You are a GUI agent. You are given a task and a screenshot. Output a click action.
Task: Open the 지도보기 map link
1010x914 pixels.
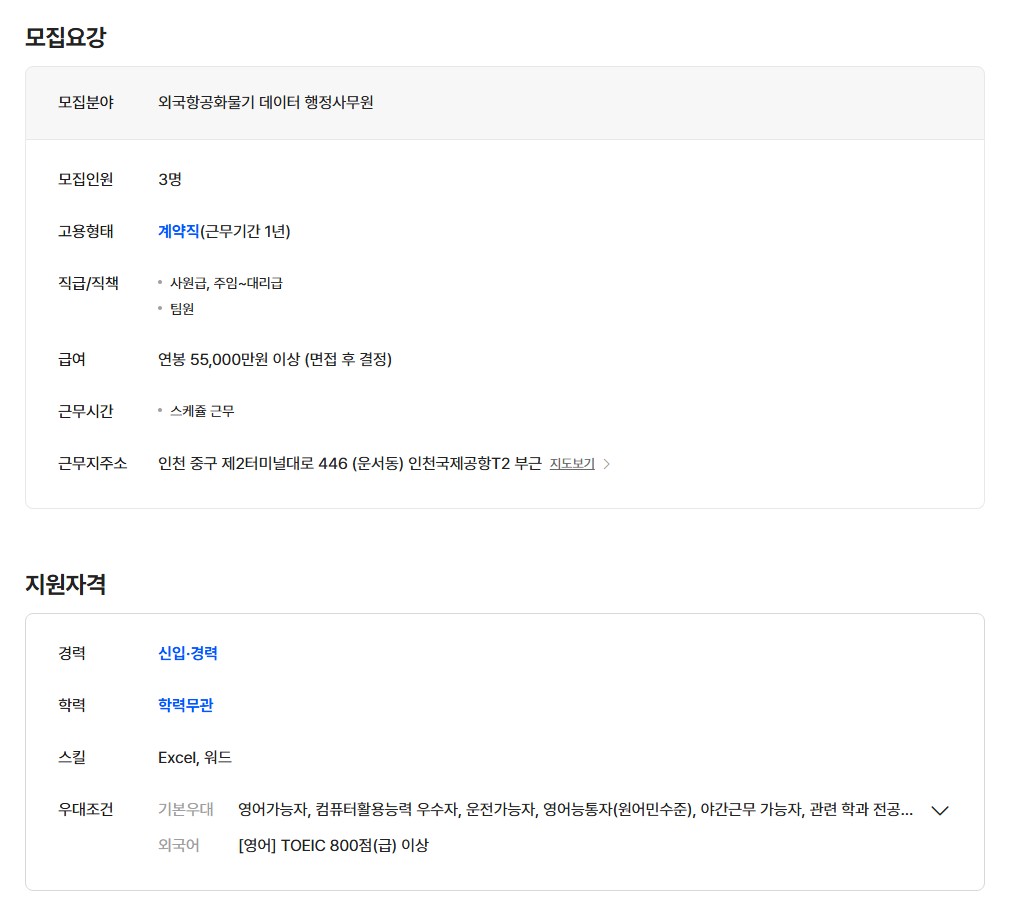point(572,464)
